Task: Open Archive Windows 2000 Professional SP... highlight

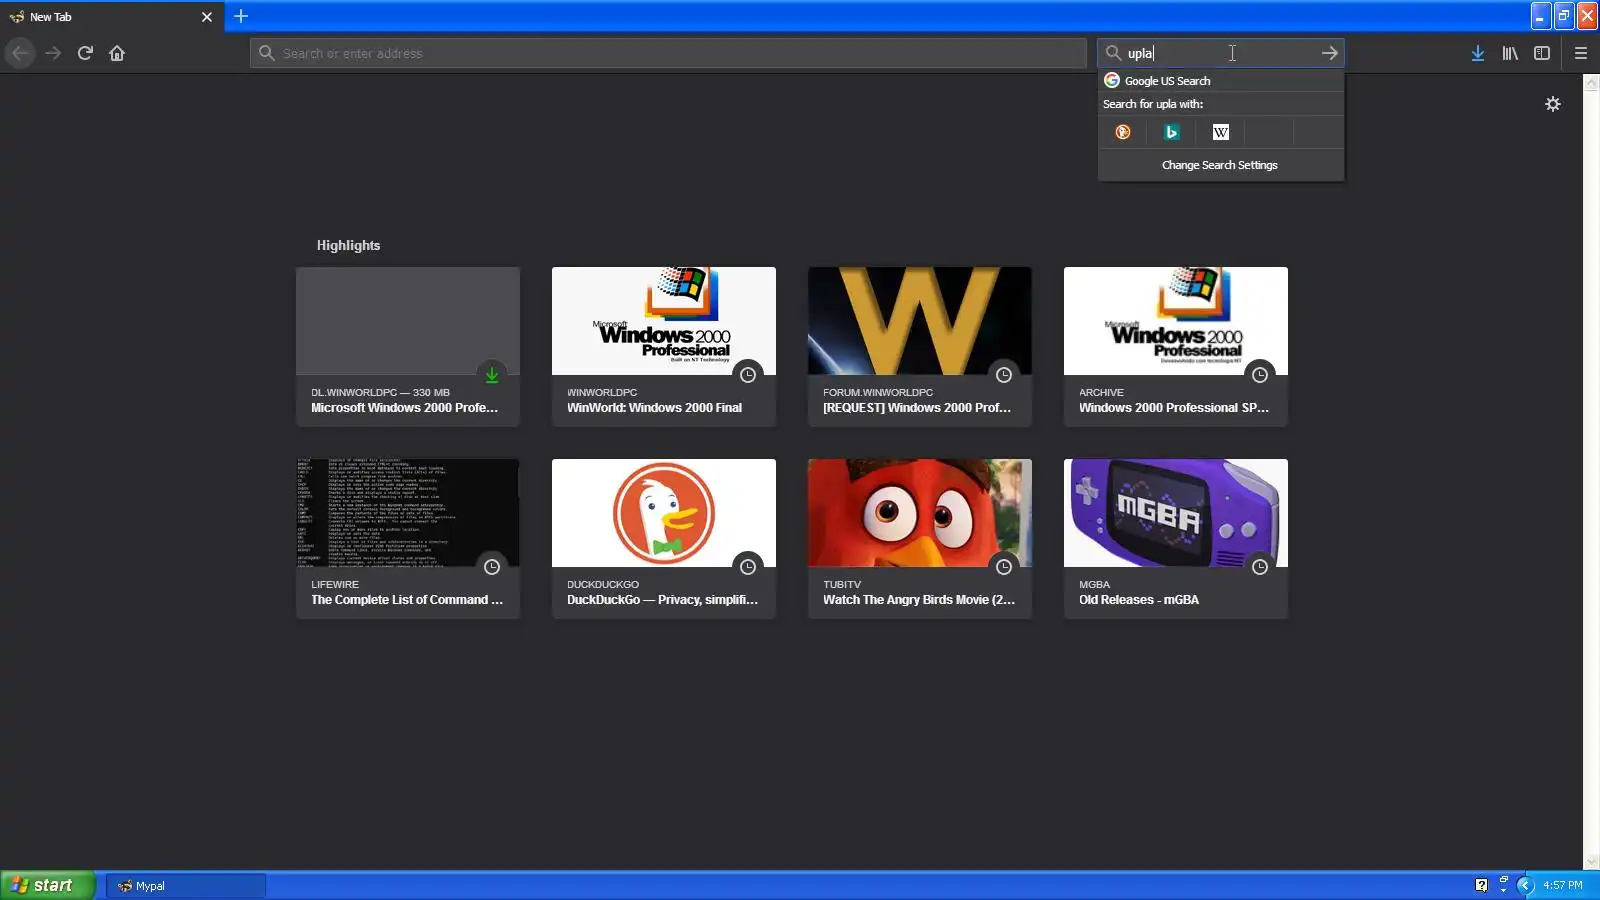Action: (1176, 346)
